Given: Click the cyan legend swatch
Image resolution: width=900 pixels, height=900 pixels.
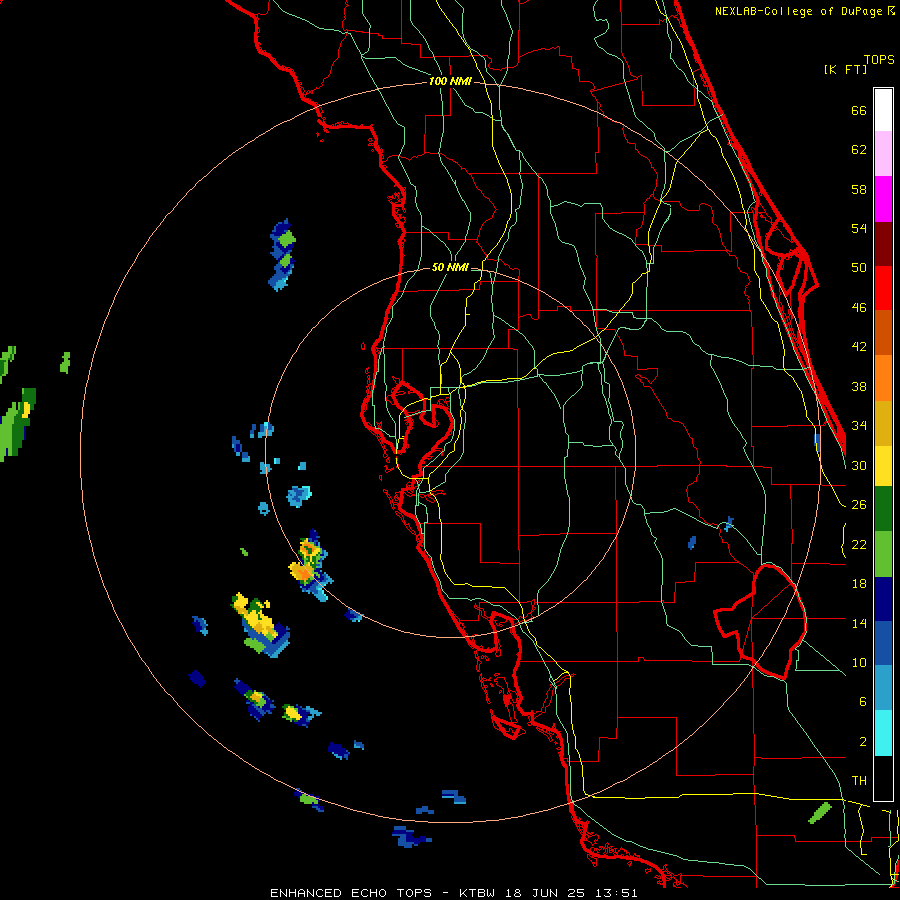Looking at the screenshot, I should (883, 733).
